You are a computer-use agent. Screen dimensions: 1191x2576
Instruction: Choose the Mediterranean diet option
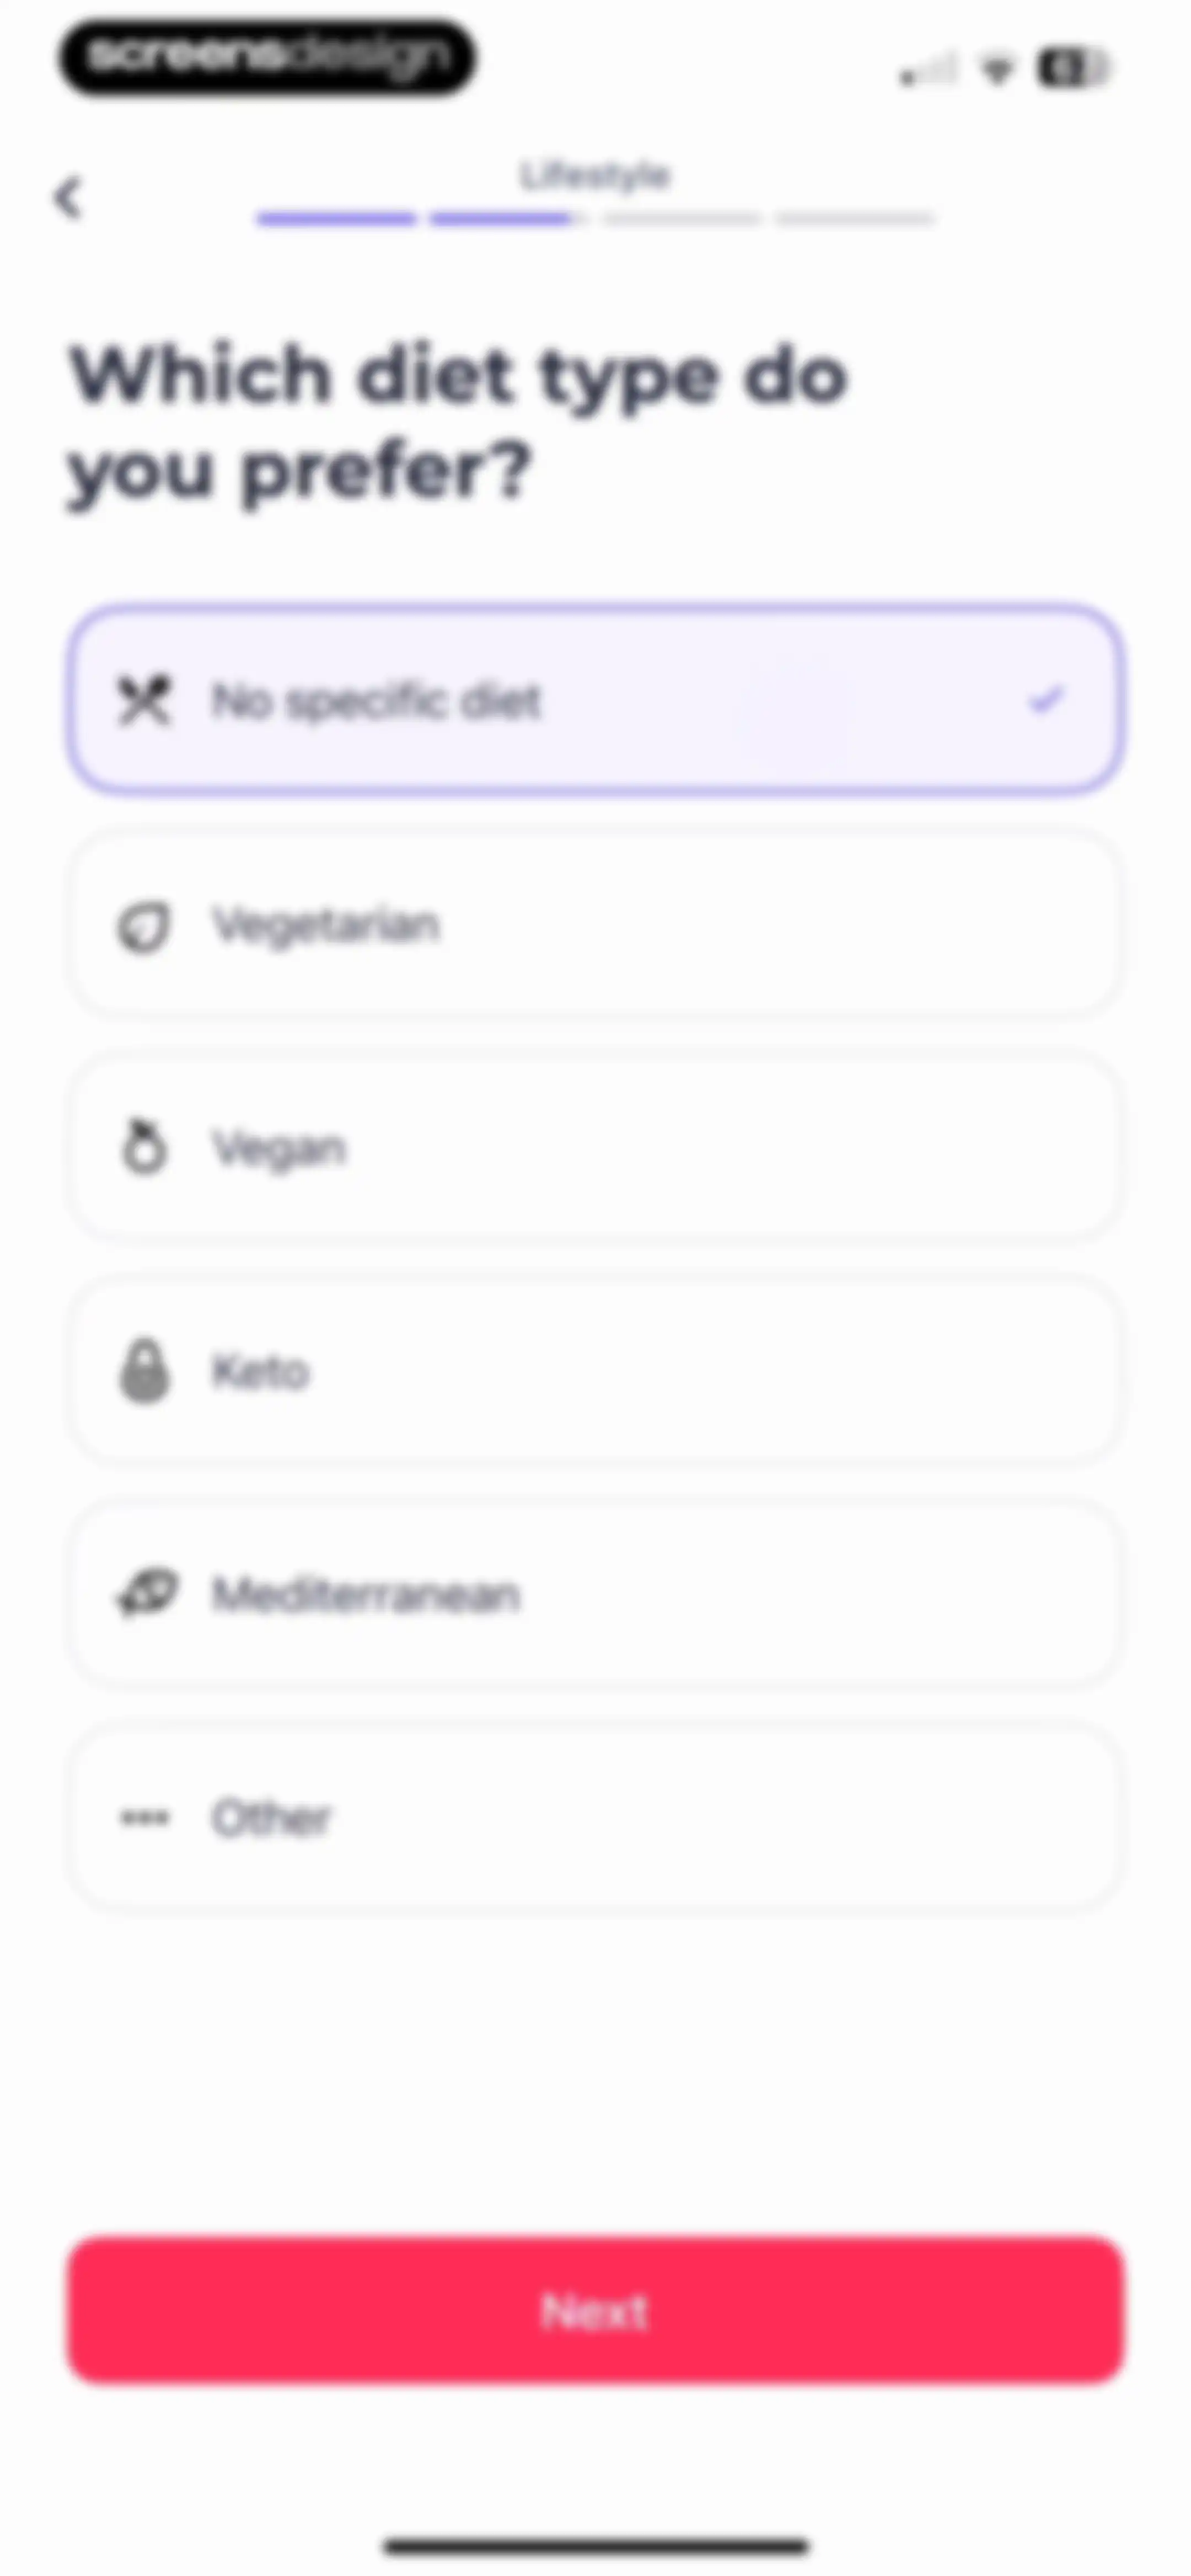point(595,1594)
